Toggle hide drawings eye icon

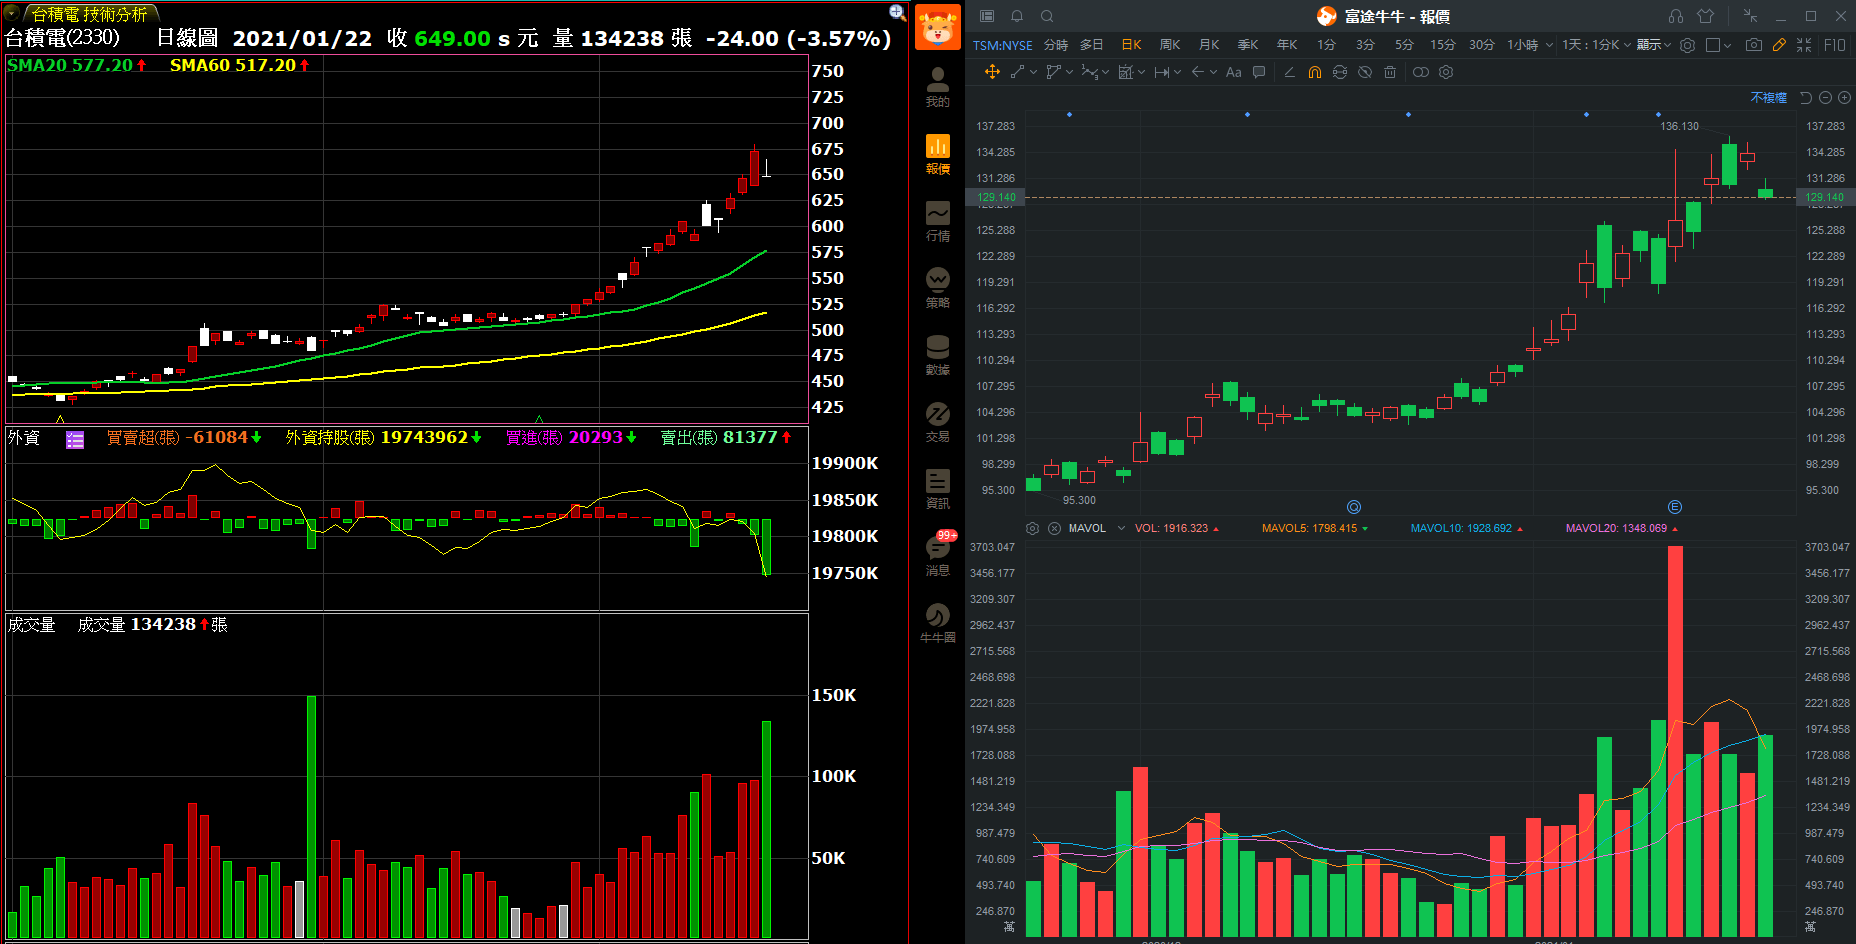tap(1365, 72)
